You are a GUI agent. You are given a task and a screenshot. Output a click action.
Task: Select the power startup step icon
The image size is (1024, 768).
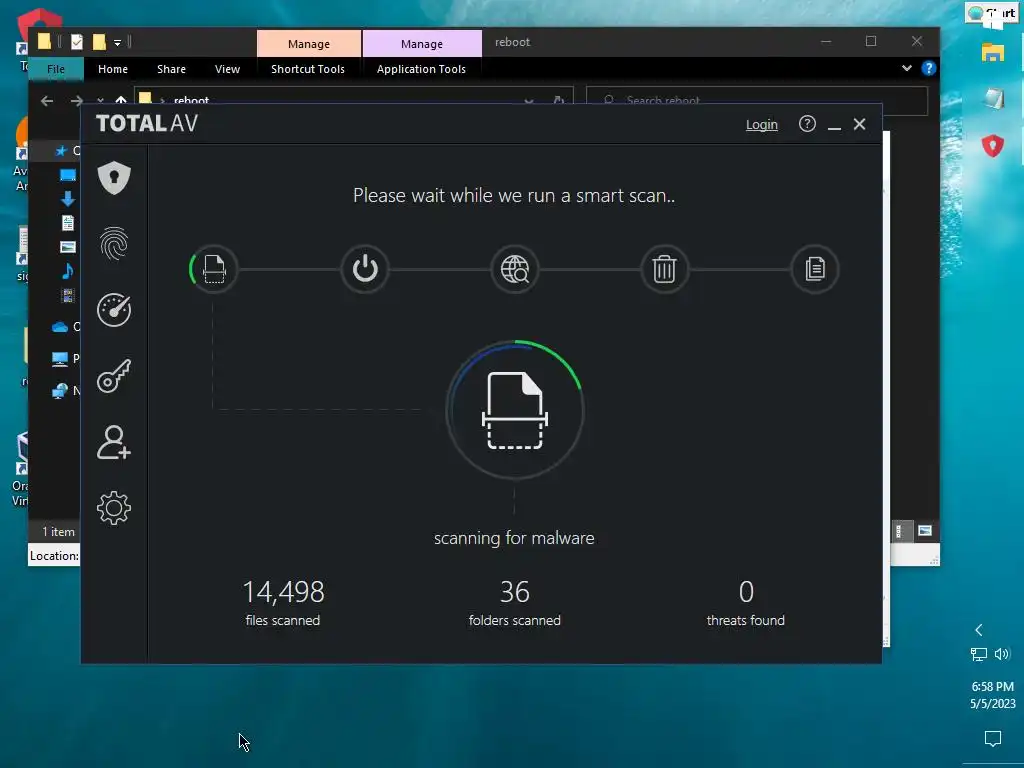tap(365, 269)
